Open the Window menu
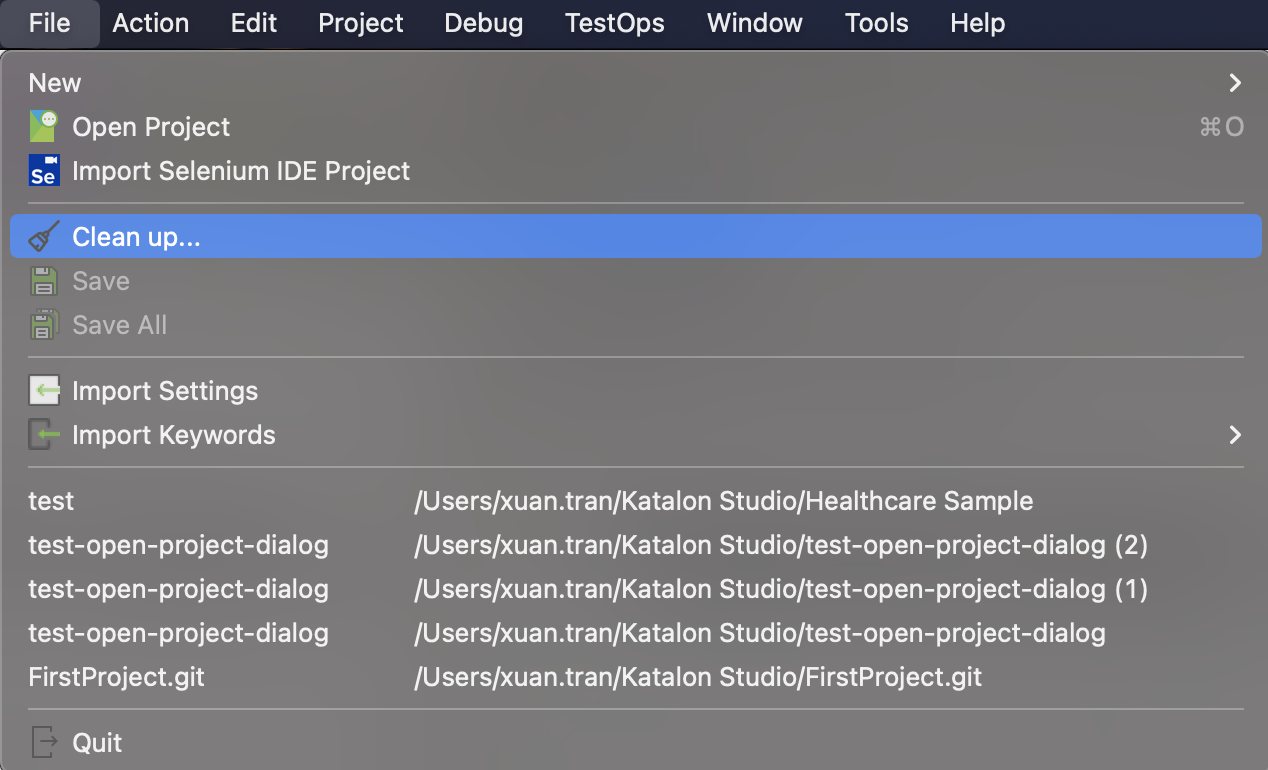1268x770 pixels. pyautogui.click(x=754, y=23)
